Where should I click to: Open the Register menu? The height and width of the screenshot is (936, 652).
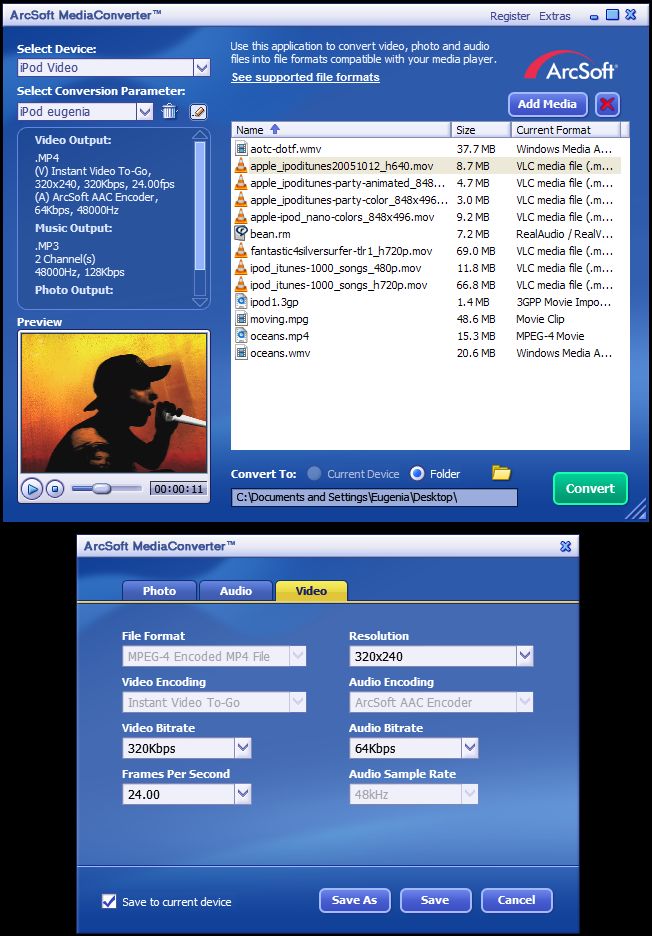[x=510, y=17]
